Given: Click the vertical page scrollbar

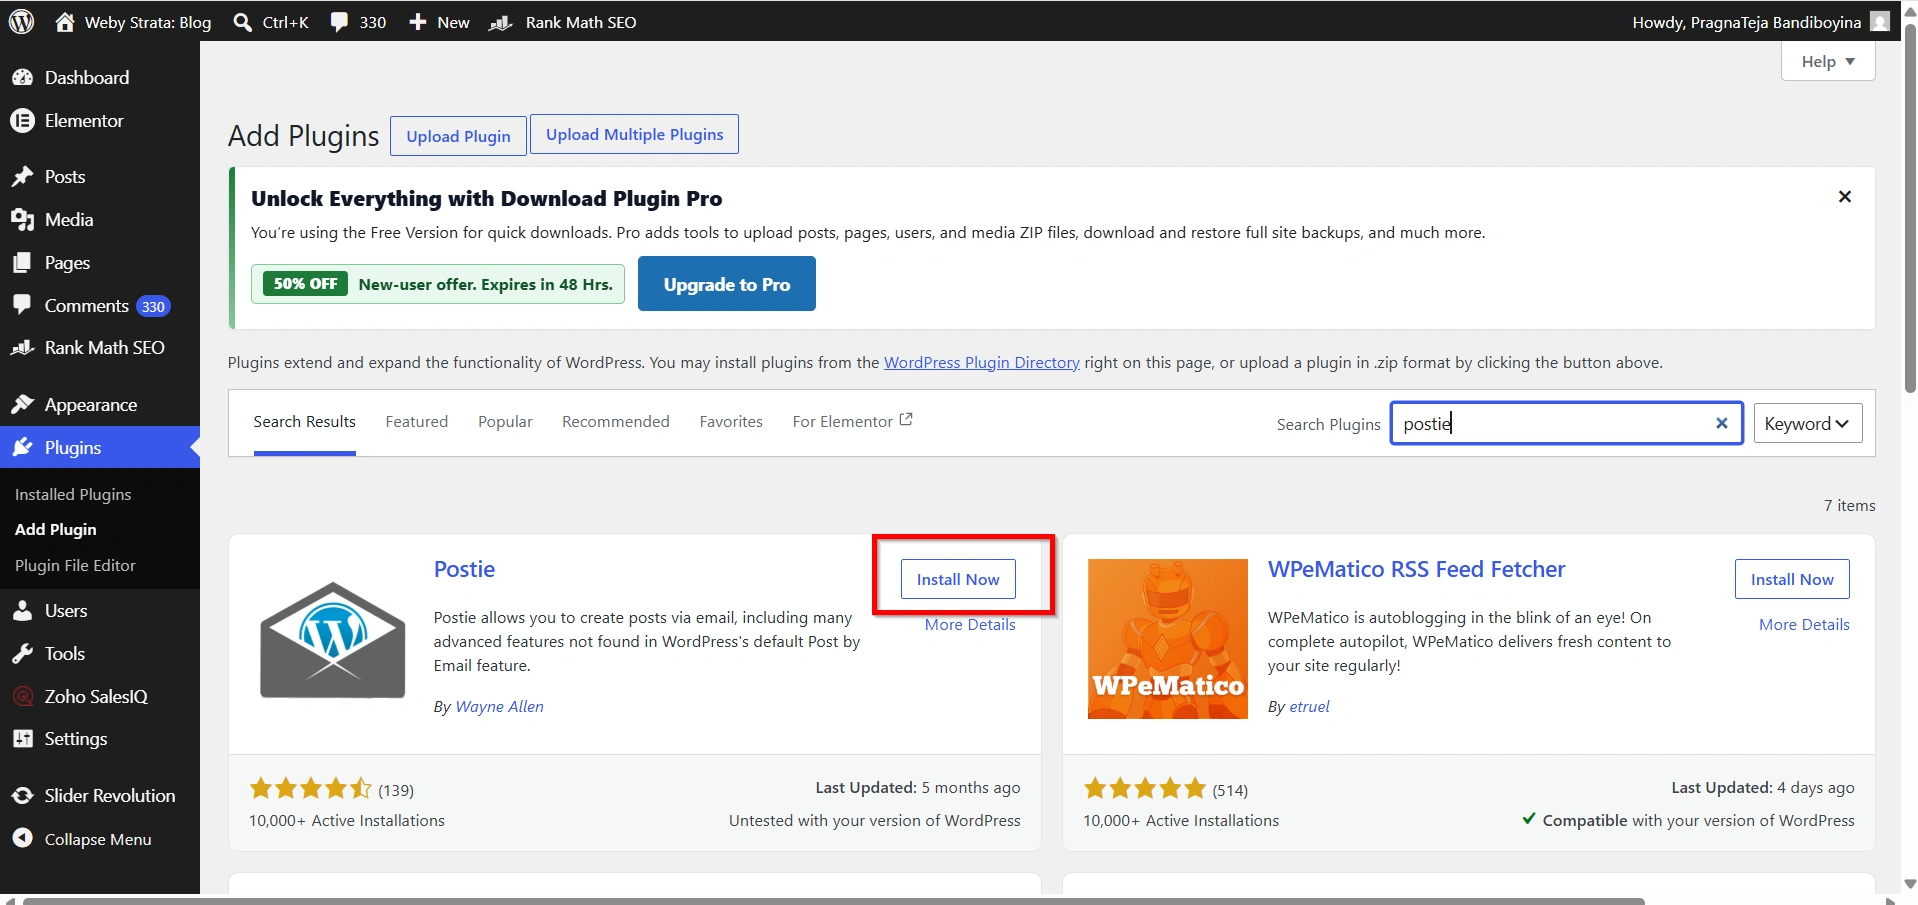Looking at the screenshot, I should coord(1910,207).
